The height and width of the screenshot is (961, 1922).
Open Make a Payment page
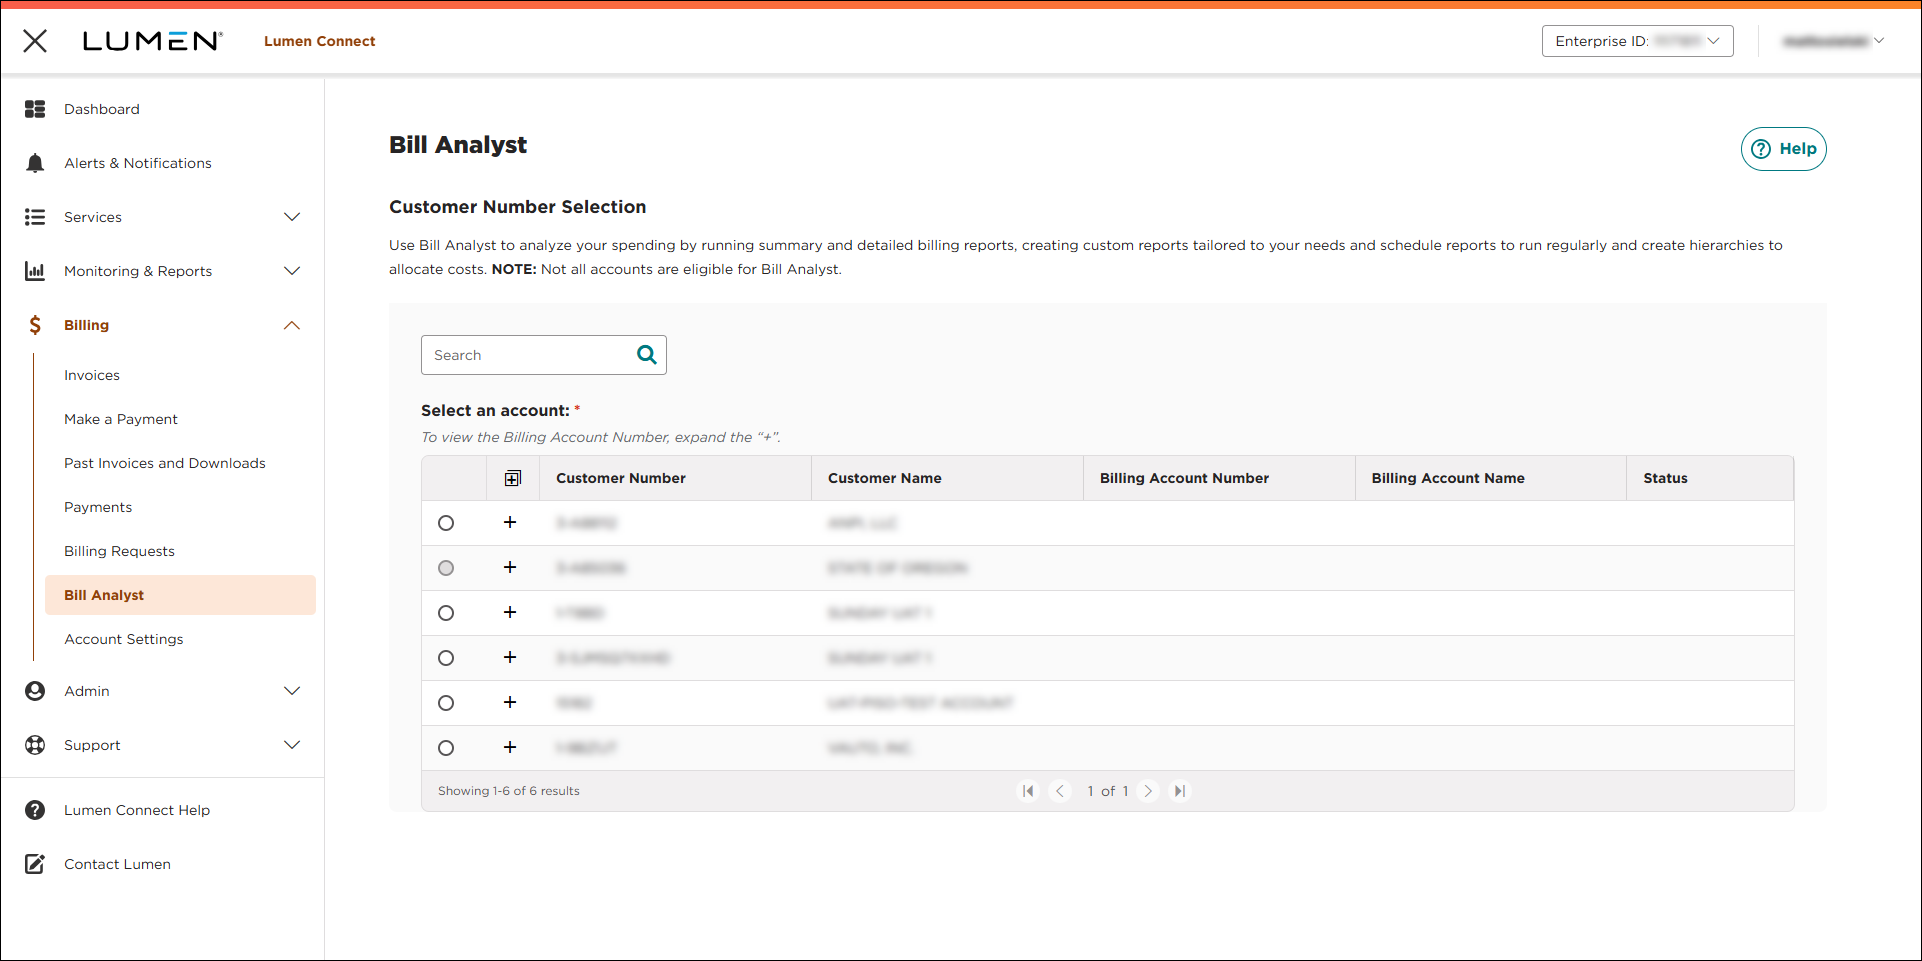(x=121, y=419)
